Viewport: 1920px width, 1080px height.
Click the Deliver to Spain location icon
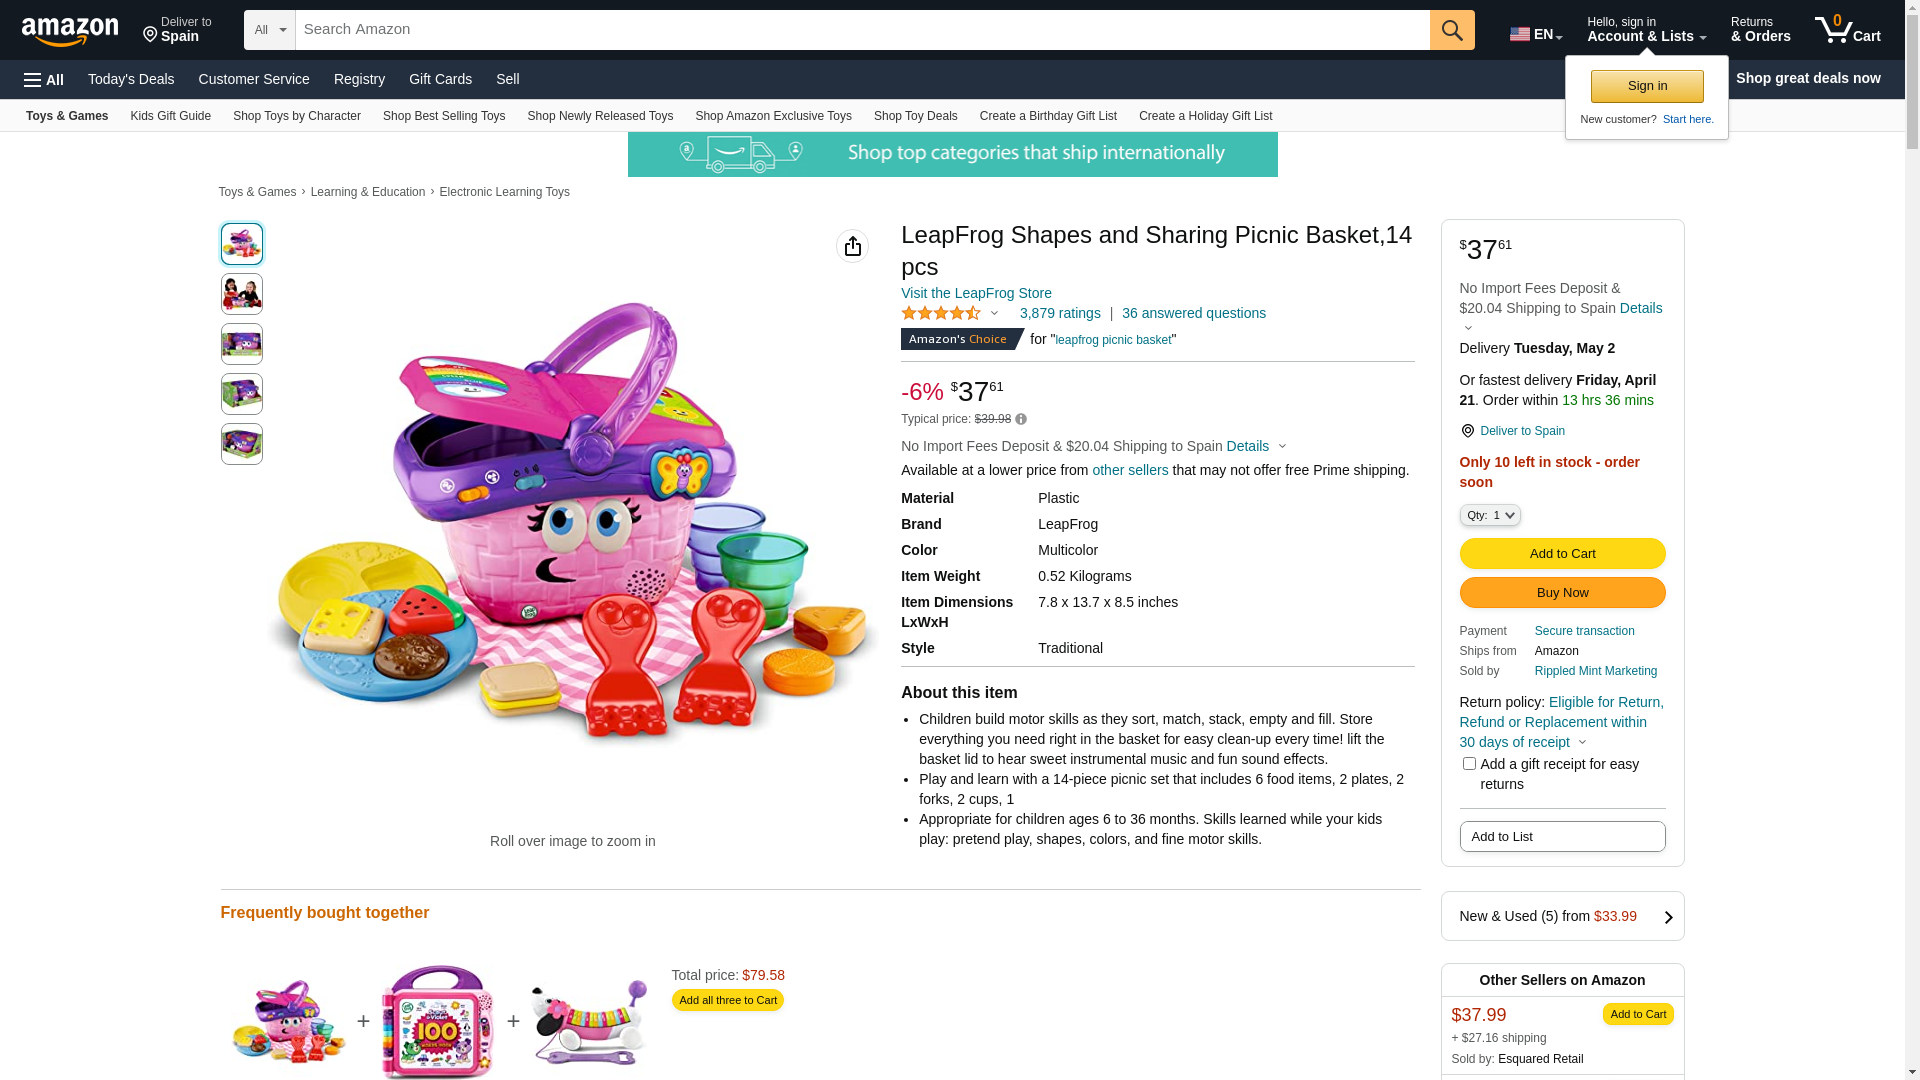(x=1467, y=431)
